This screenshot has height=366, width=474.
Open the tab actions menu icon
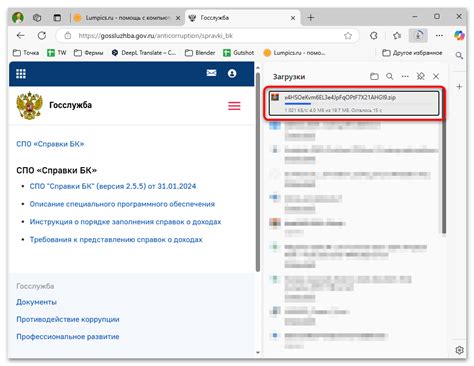pyautogui.click(x=57, y=18)
